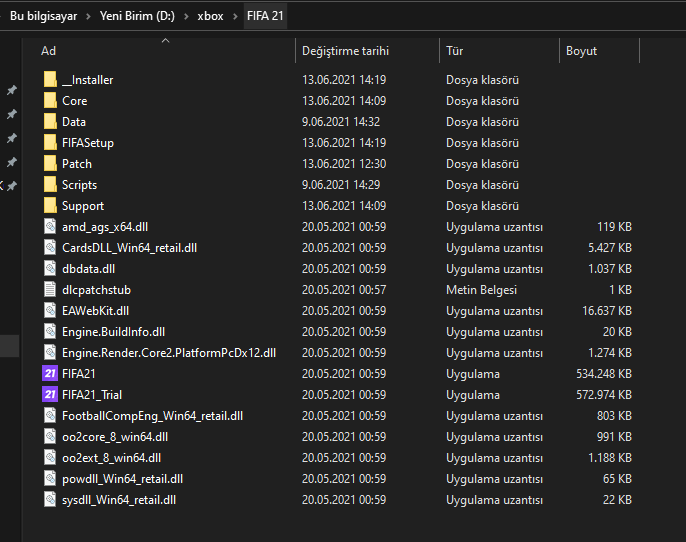Sort by Değiştirme tarihi column

(x=345, y=51)
